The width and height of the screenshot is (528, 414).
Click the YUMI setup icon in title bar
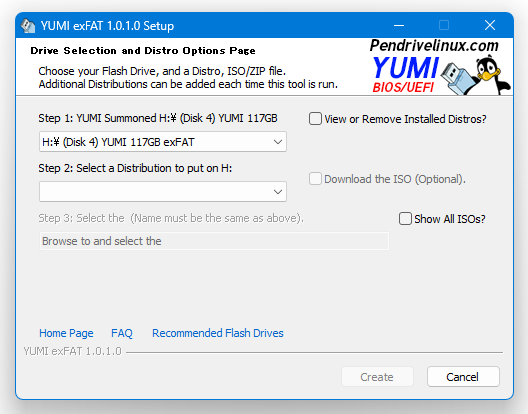coord(28,26)
